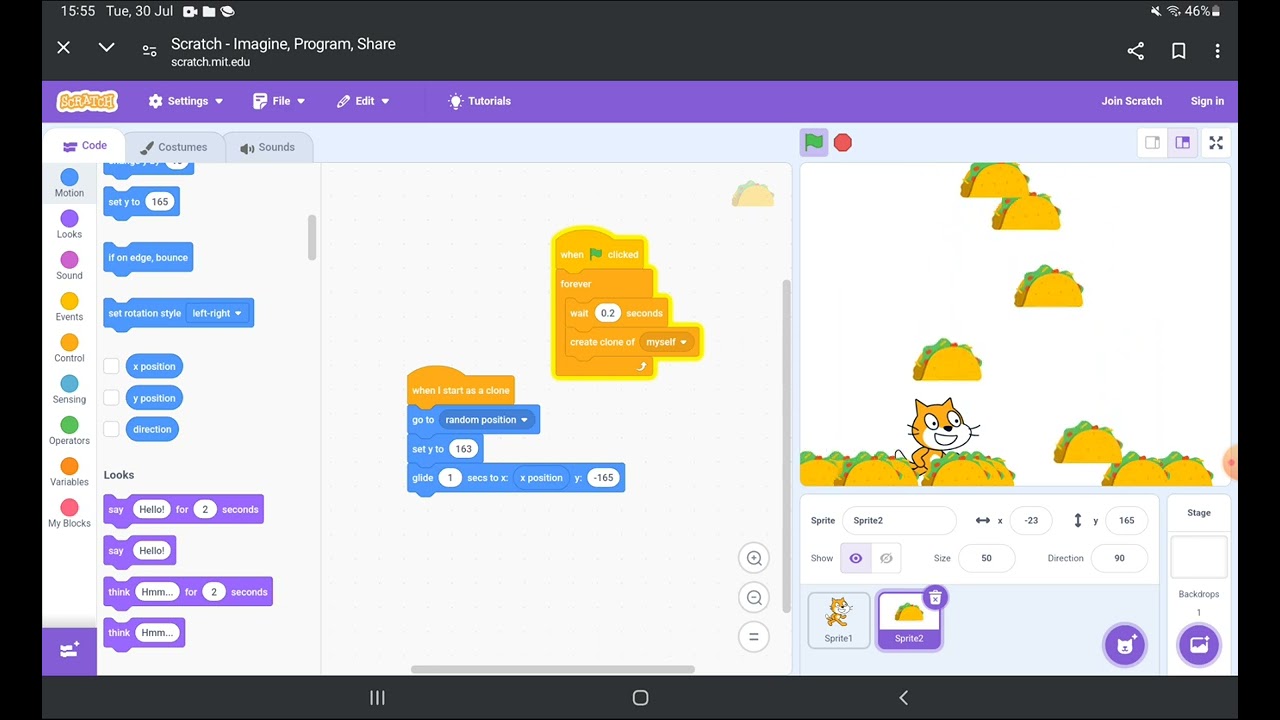Select the Variables block category

69,472
